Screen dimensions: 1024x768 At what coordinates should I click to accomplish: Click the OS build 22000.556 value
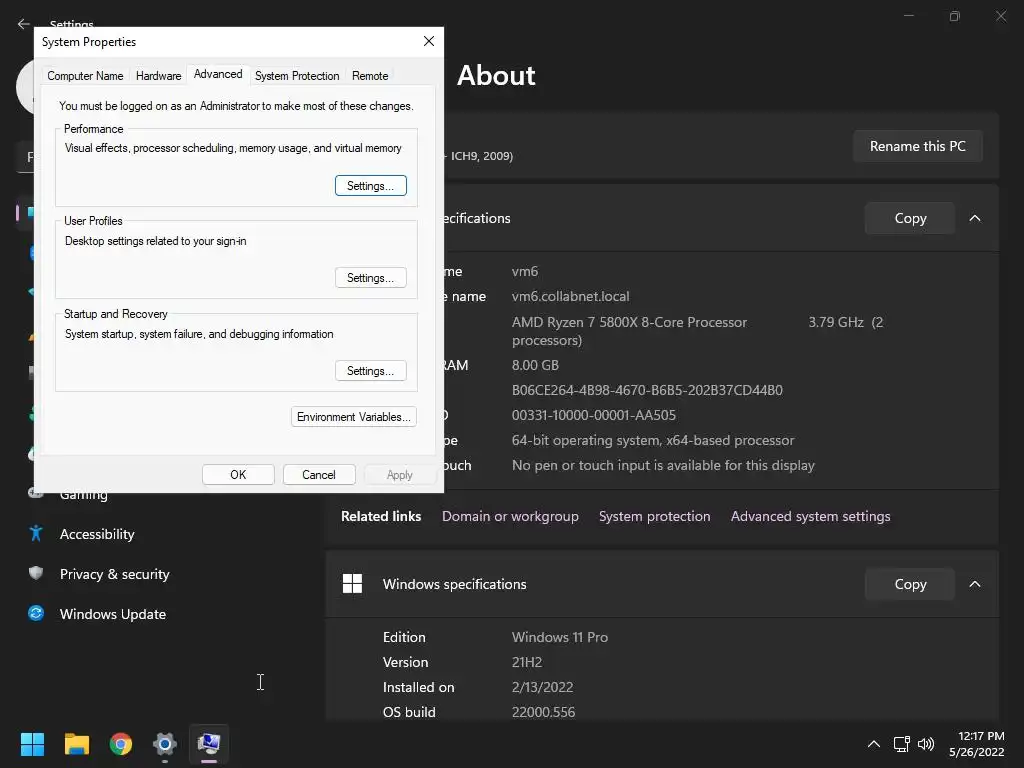click(543, 712)
